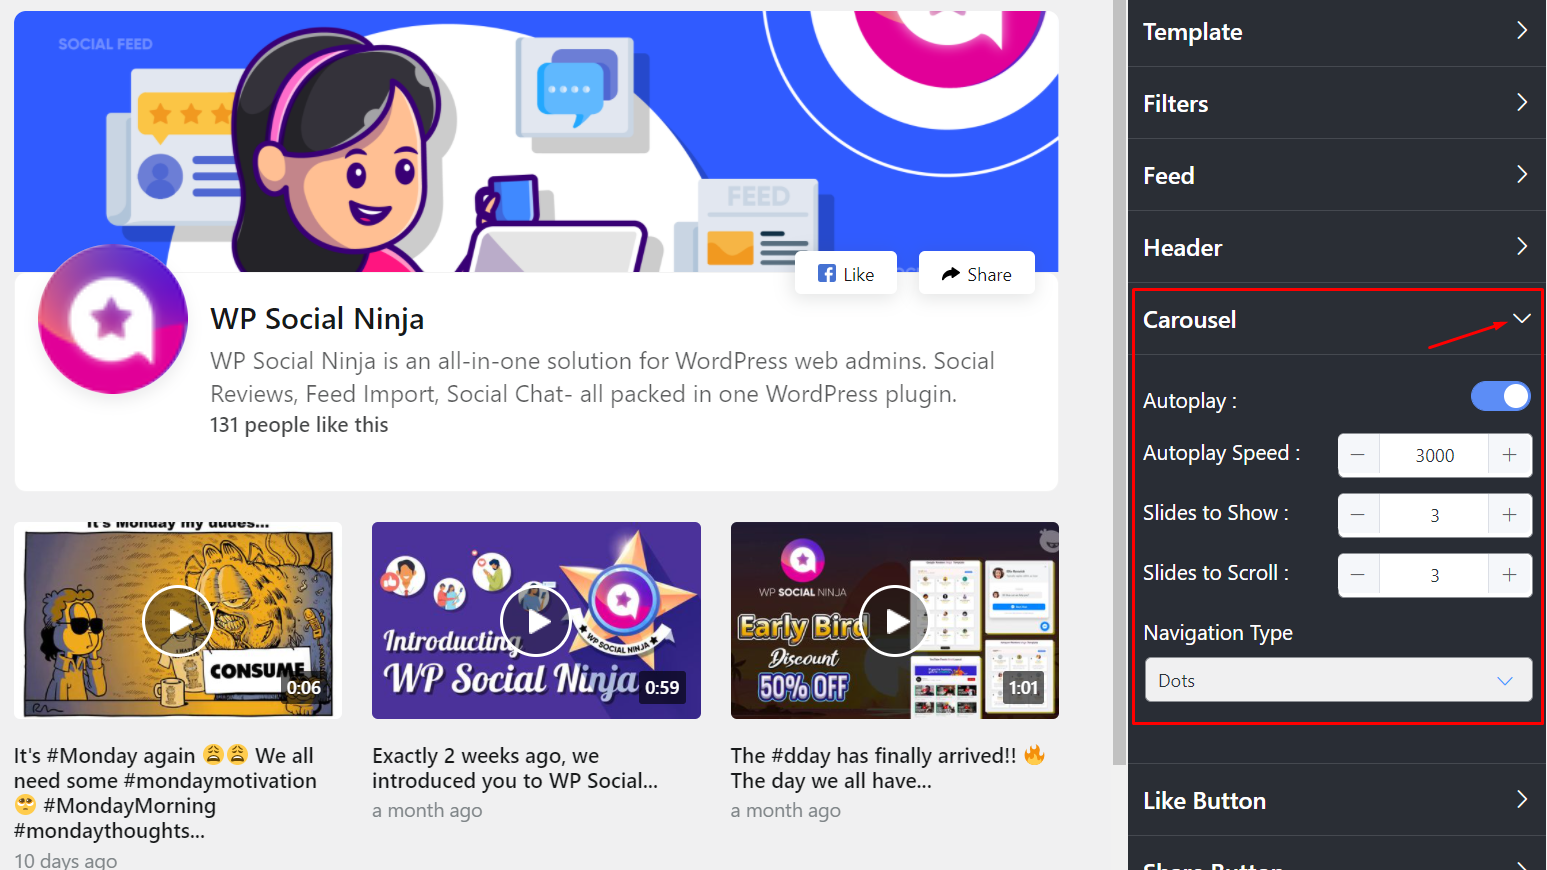The image size is (1547, 870).
Task: Click the 'The #dday has finally arrived' post text
Action: (x=888, y=768)
